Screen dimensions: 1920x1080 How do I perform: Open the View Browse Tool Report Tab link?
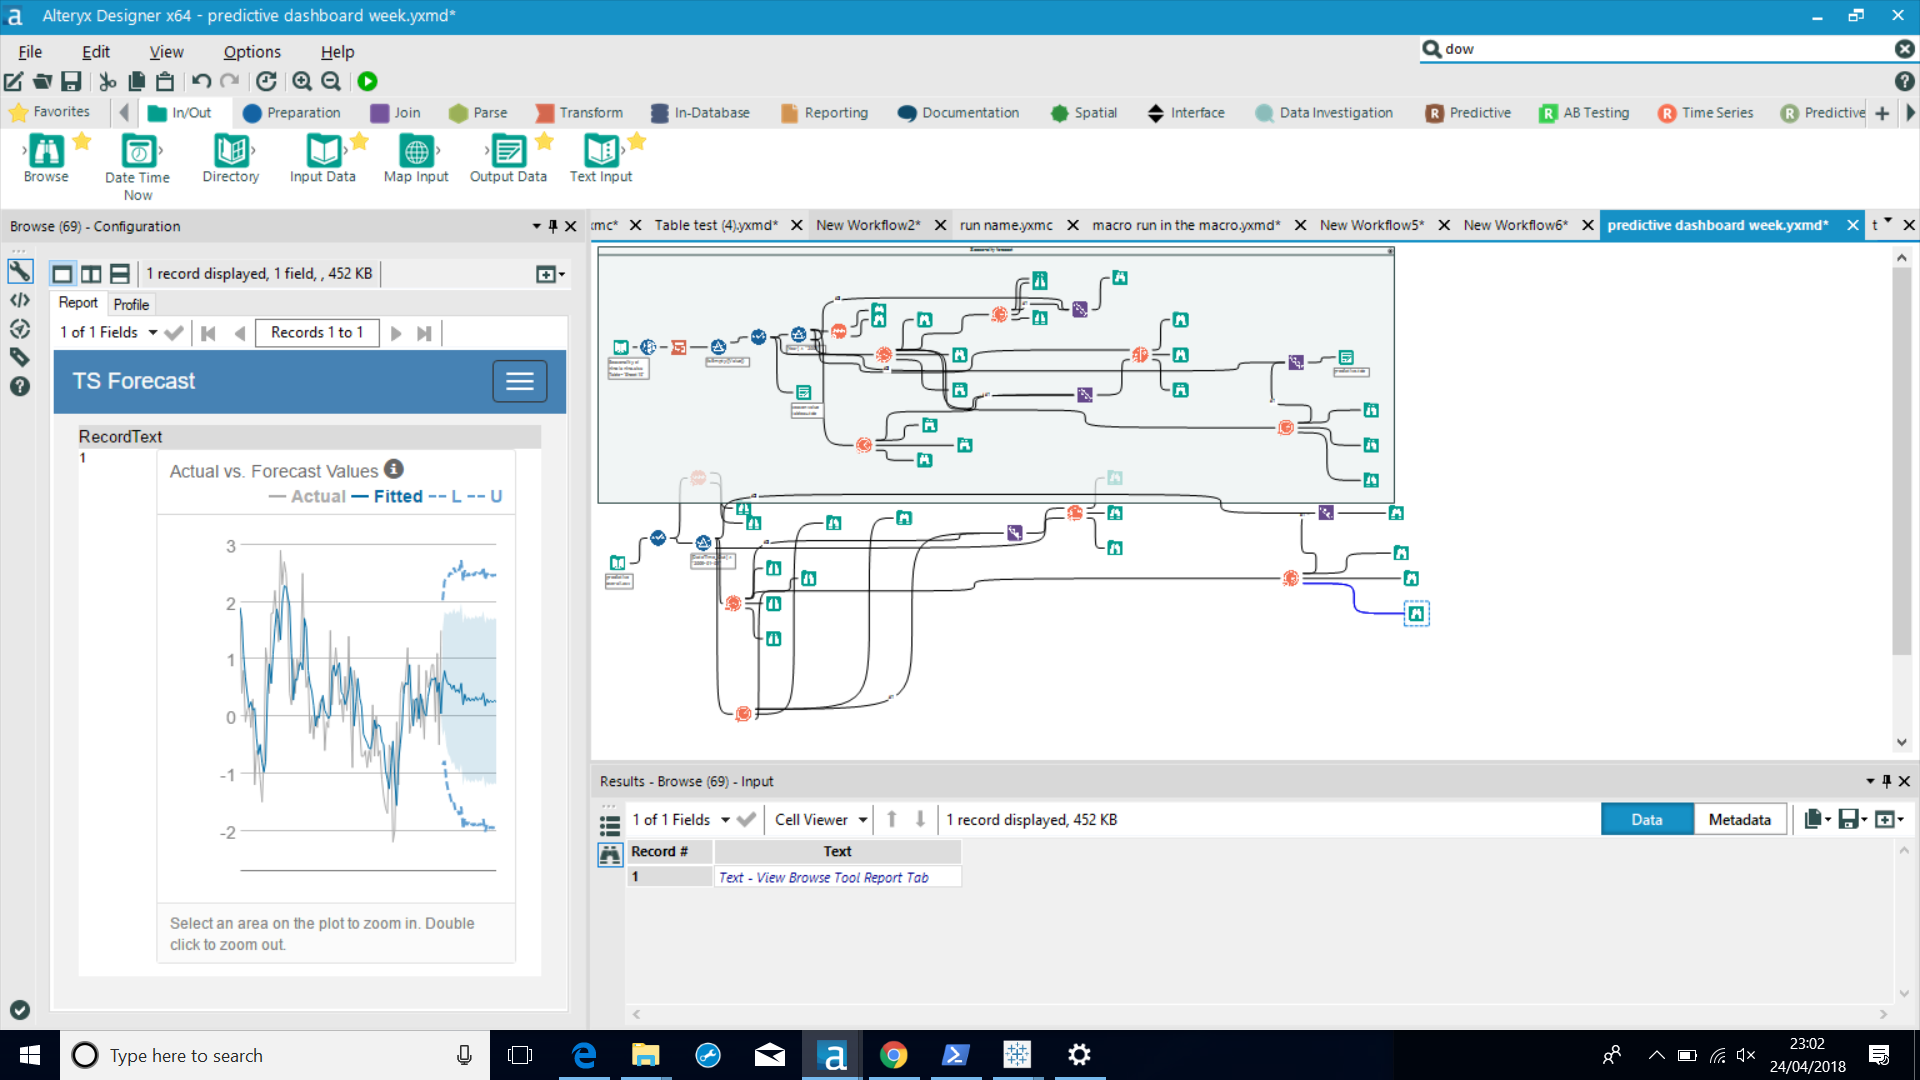pos(823,878)
